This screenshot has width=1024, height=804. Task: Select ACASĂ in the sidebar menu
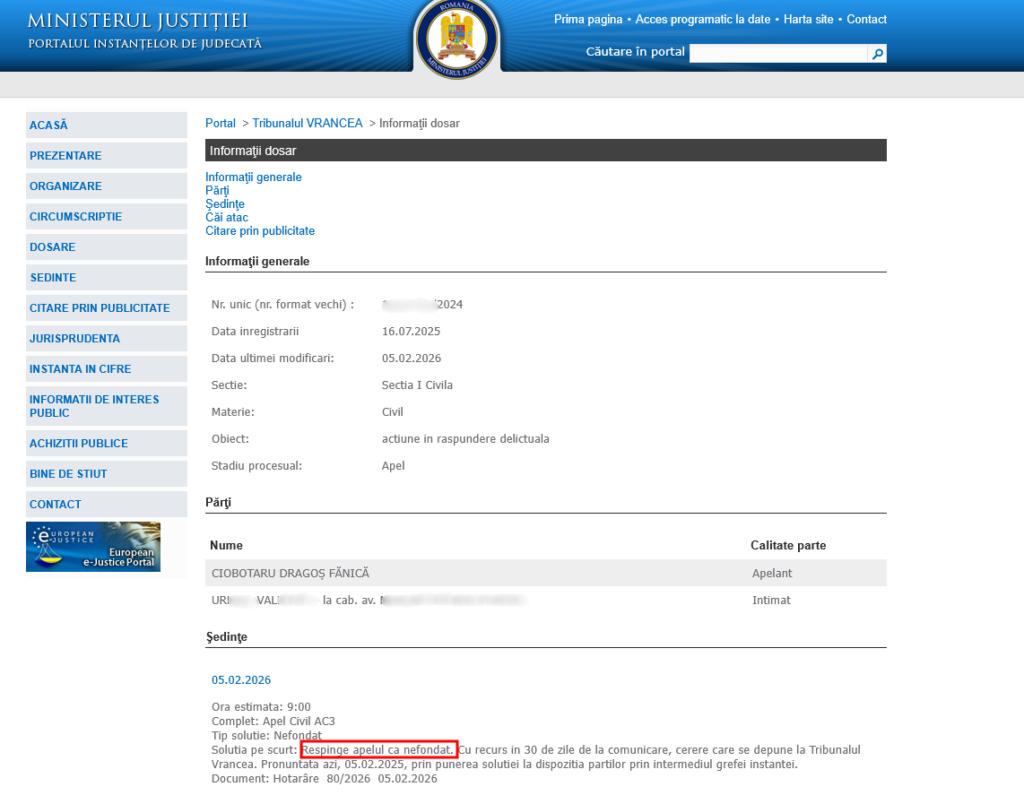coord(49,125)
